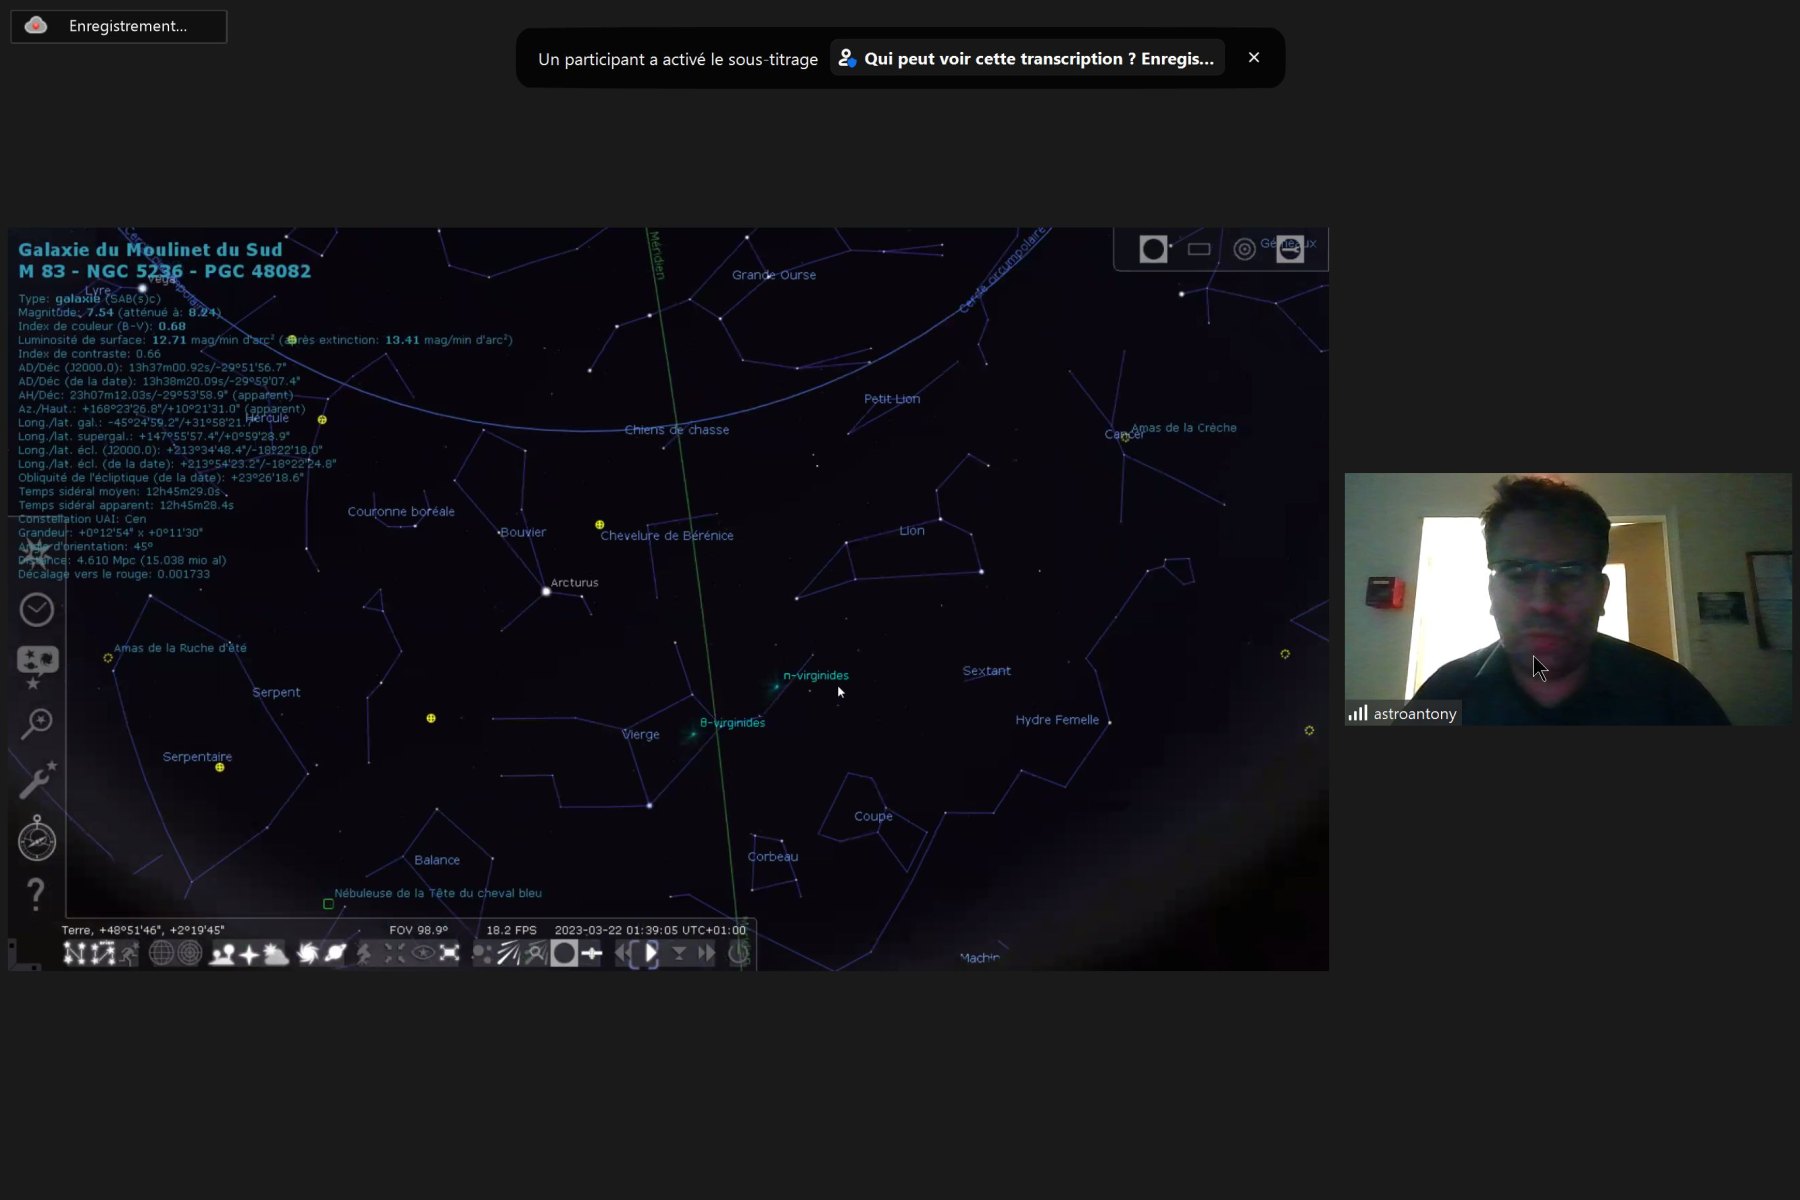Click the 'Galaxie du Moulinet du Sud' title
Image resolution: width=1800 pixels, height=1200 pixels.
pyautogui.click(x=150, y=250)
